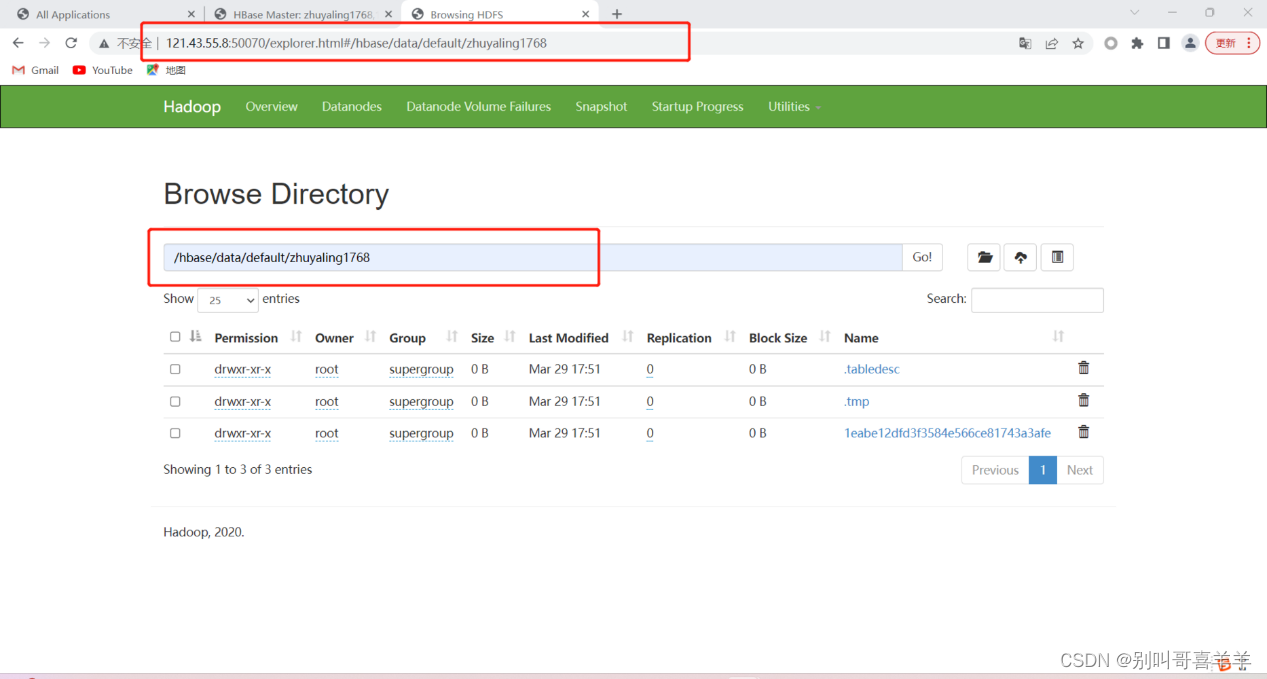This screenshot has width=1267, height=679.
Task: Edit group supergroup of .tabledesc row
Action: [421, 369]
